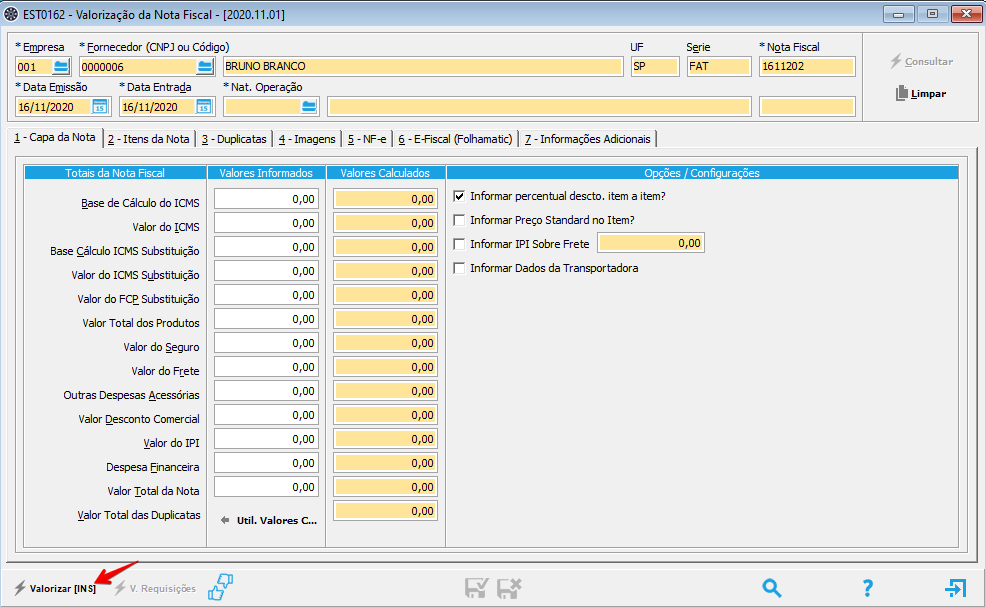986x608 pixels.
Task: Click the Serie field showing FAT
Action: (x=719, y=67)
